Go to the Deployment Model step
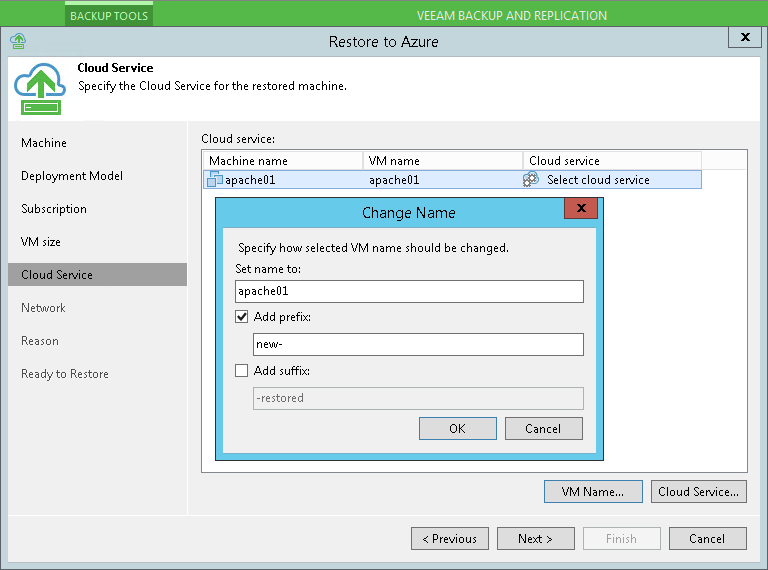 72,176
